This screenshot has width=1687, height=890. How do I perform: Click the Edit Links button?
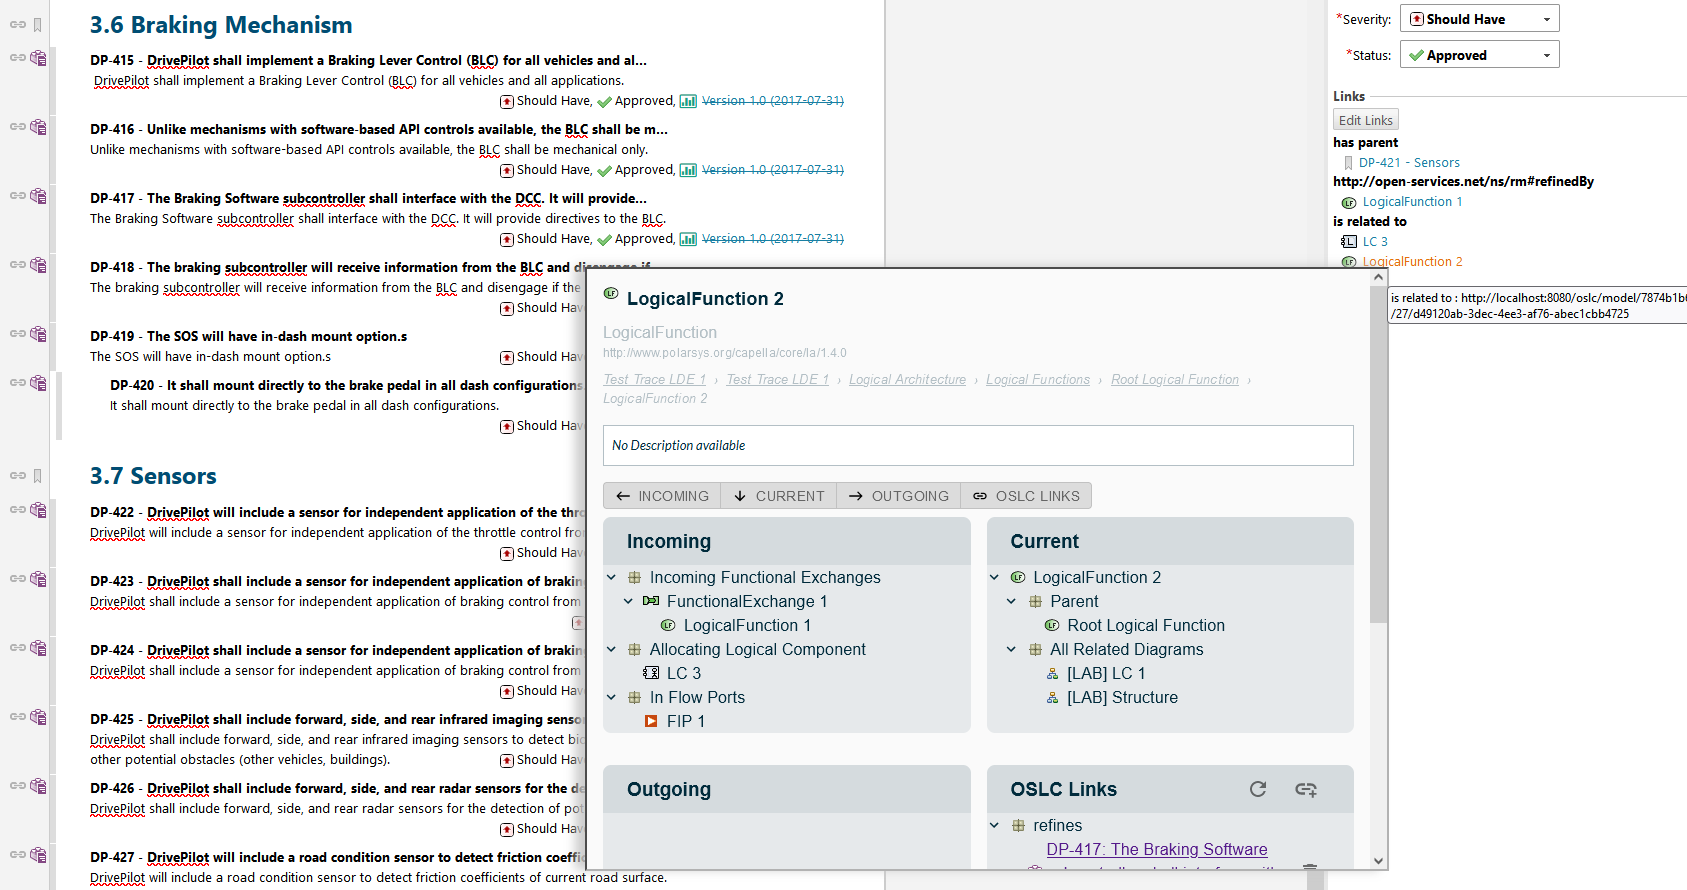[x=1366, y=120]
